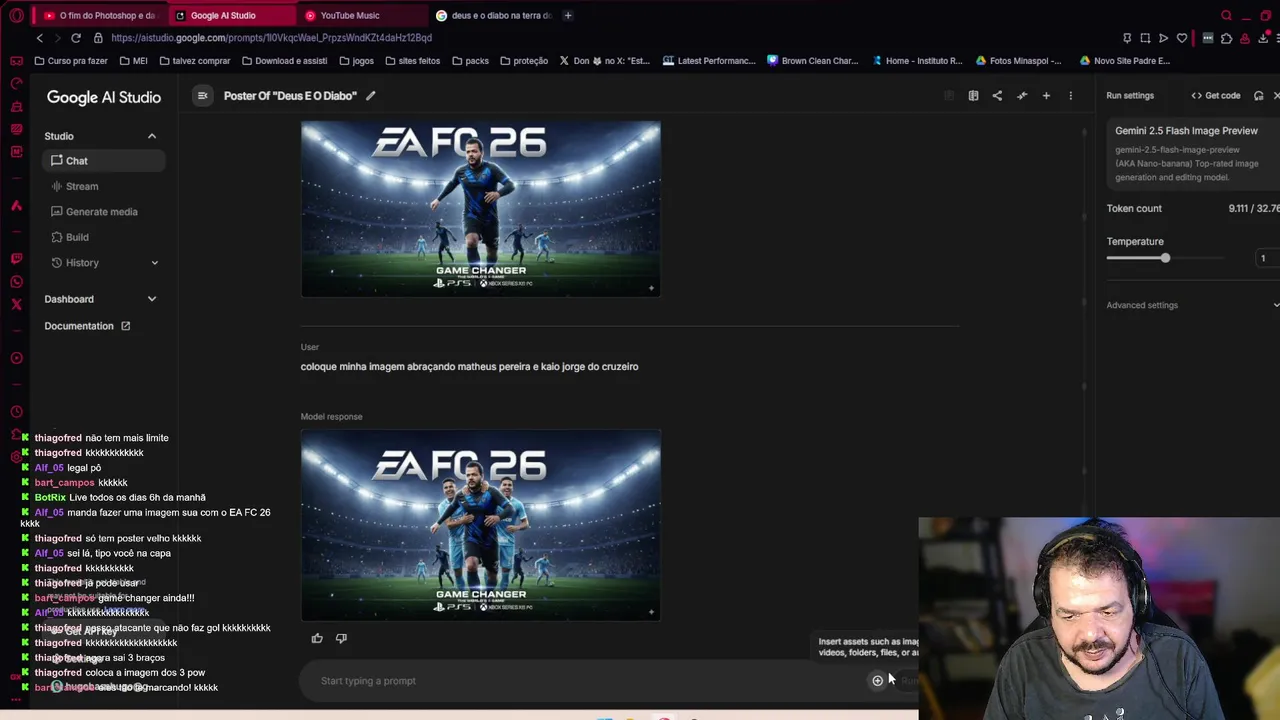Open browser search icon at top right

[x=1226, y=15]
